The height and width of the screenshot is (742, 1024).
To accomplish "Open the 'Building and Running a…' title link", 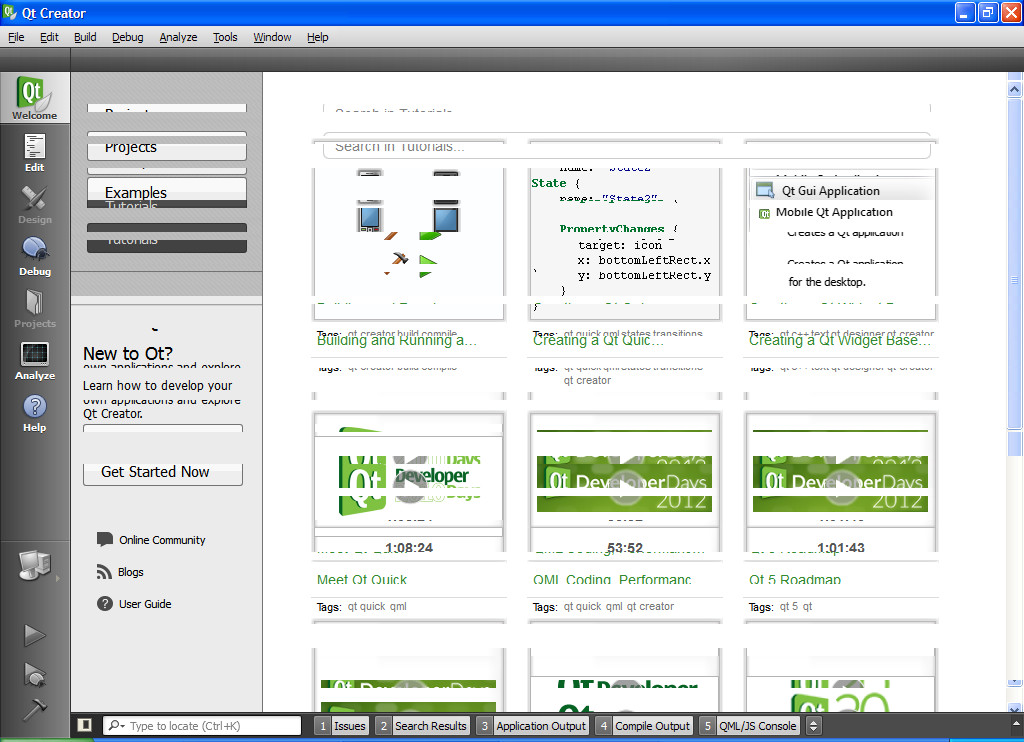I will [397, 340].
